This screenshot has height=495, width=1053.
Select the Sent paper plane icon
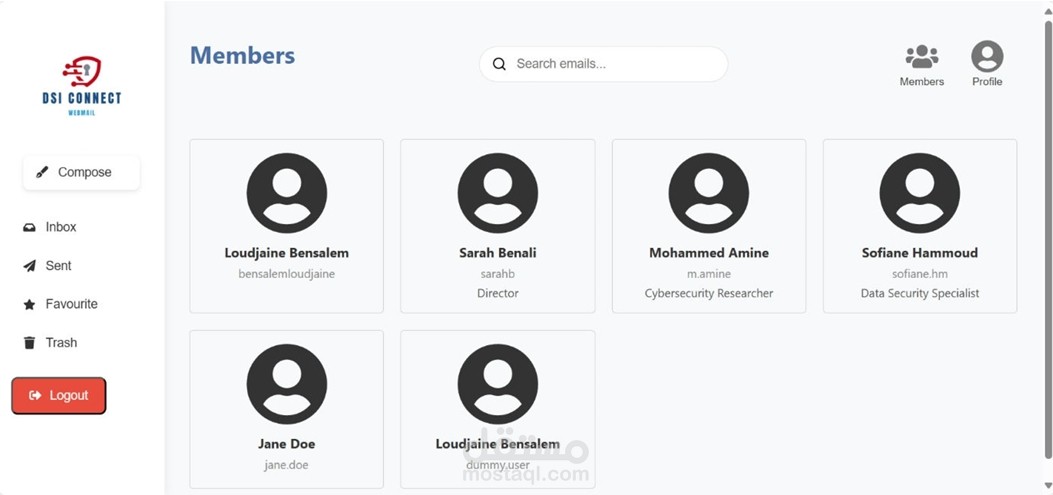coord(30,266)
